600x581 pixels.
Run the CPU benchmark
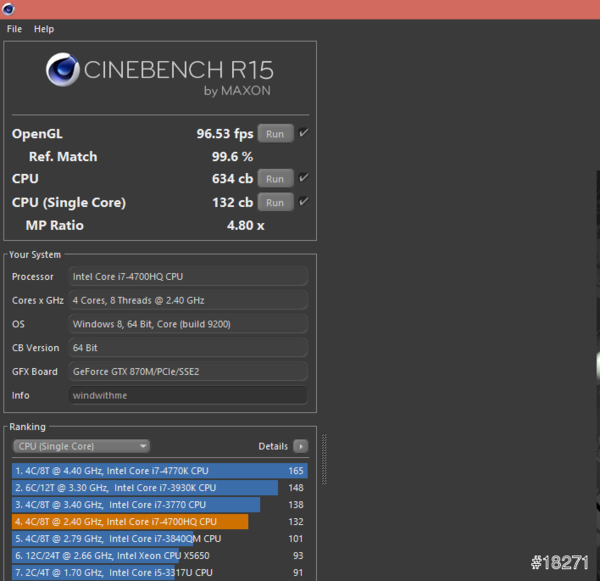275,179
